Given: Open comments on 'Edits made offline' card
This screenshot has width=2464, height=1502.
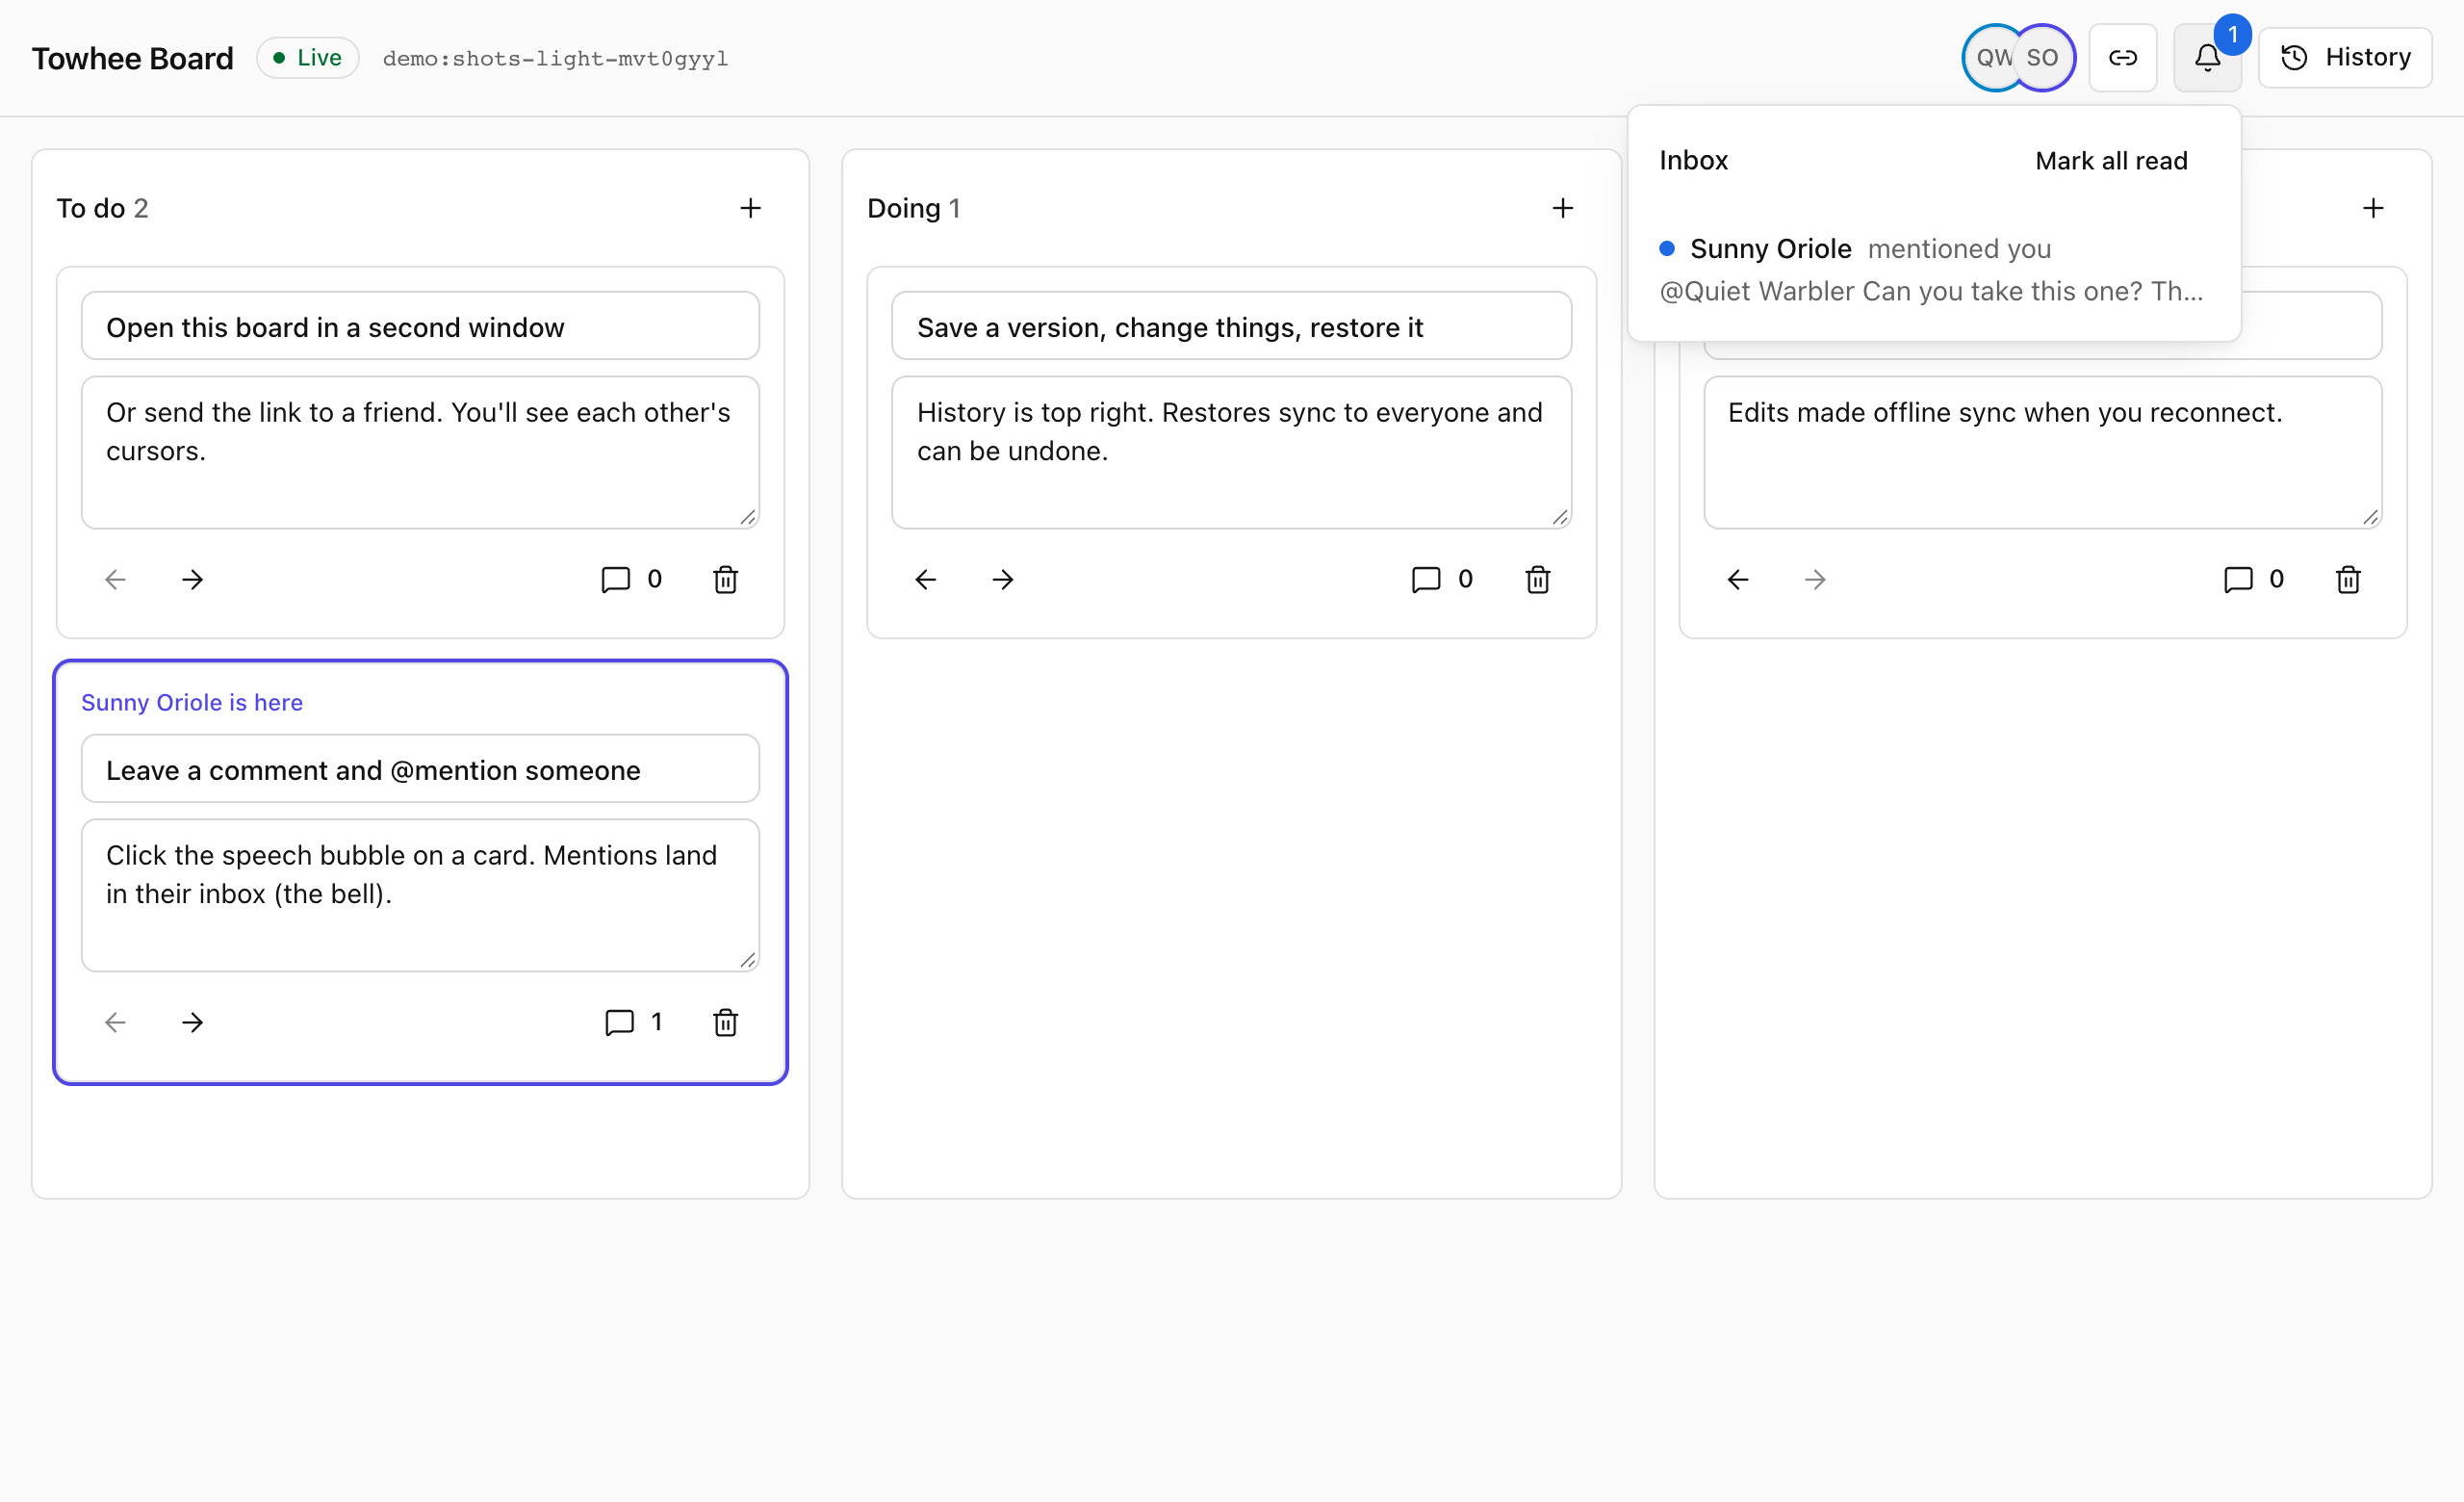Looking at the screenshot, I should pos(2254,580).
